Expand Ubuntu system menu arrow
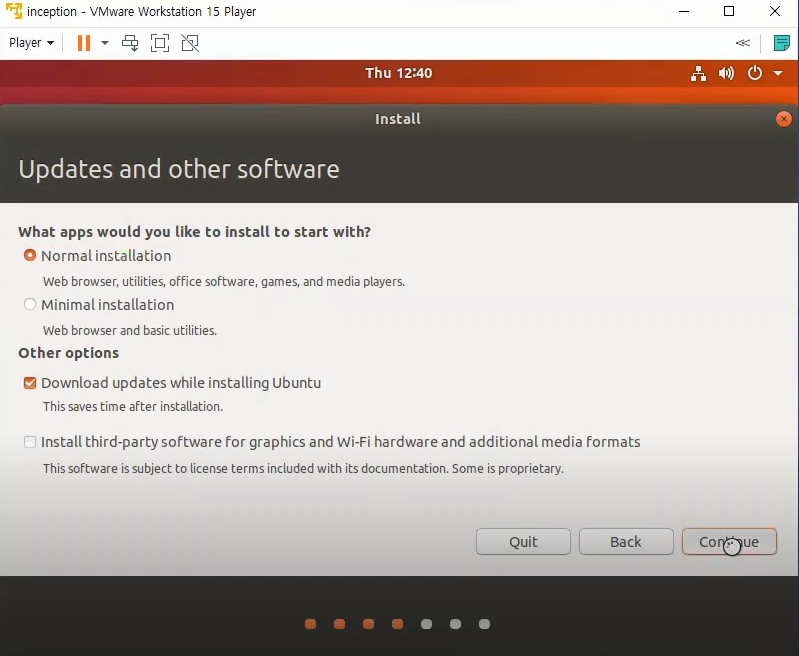 778,73
